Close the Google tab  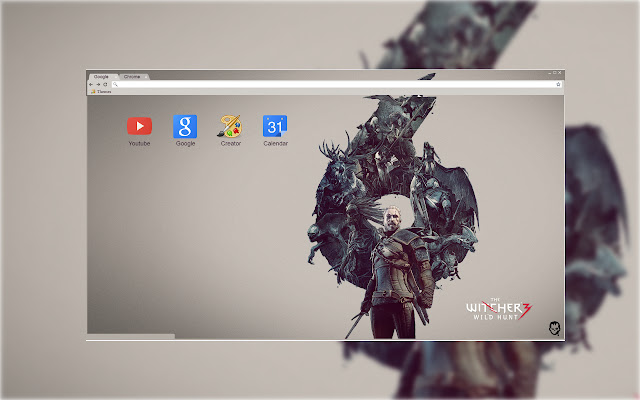pos(116,77)
